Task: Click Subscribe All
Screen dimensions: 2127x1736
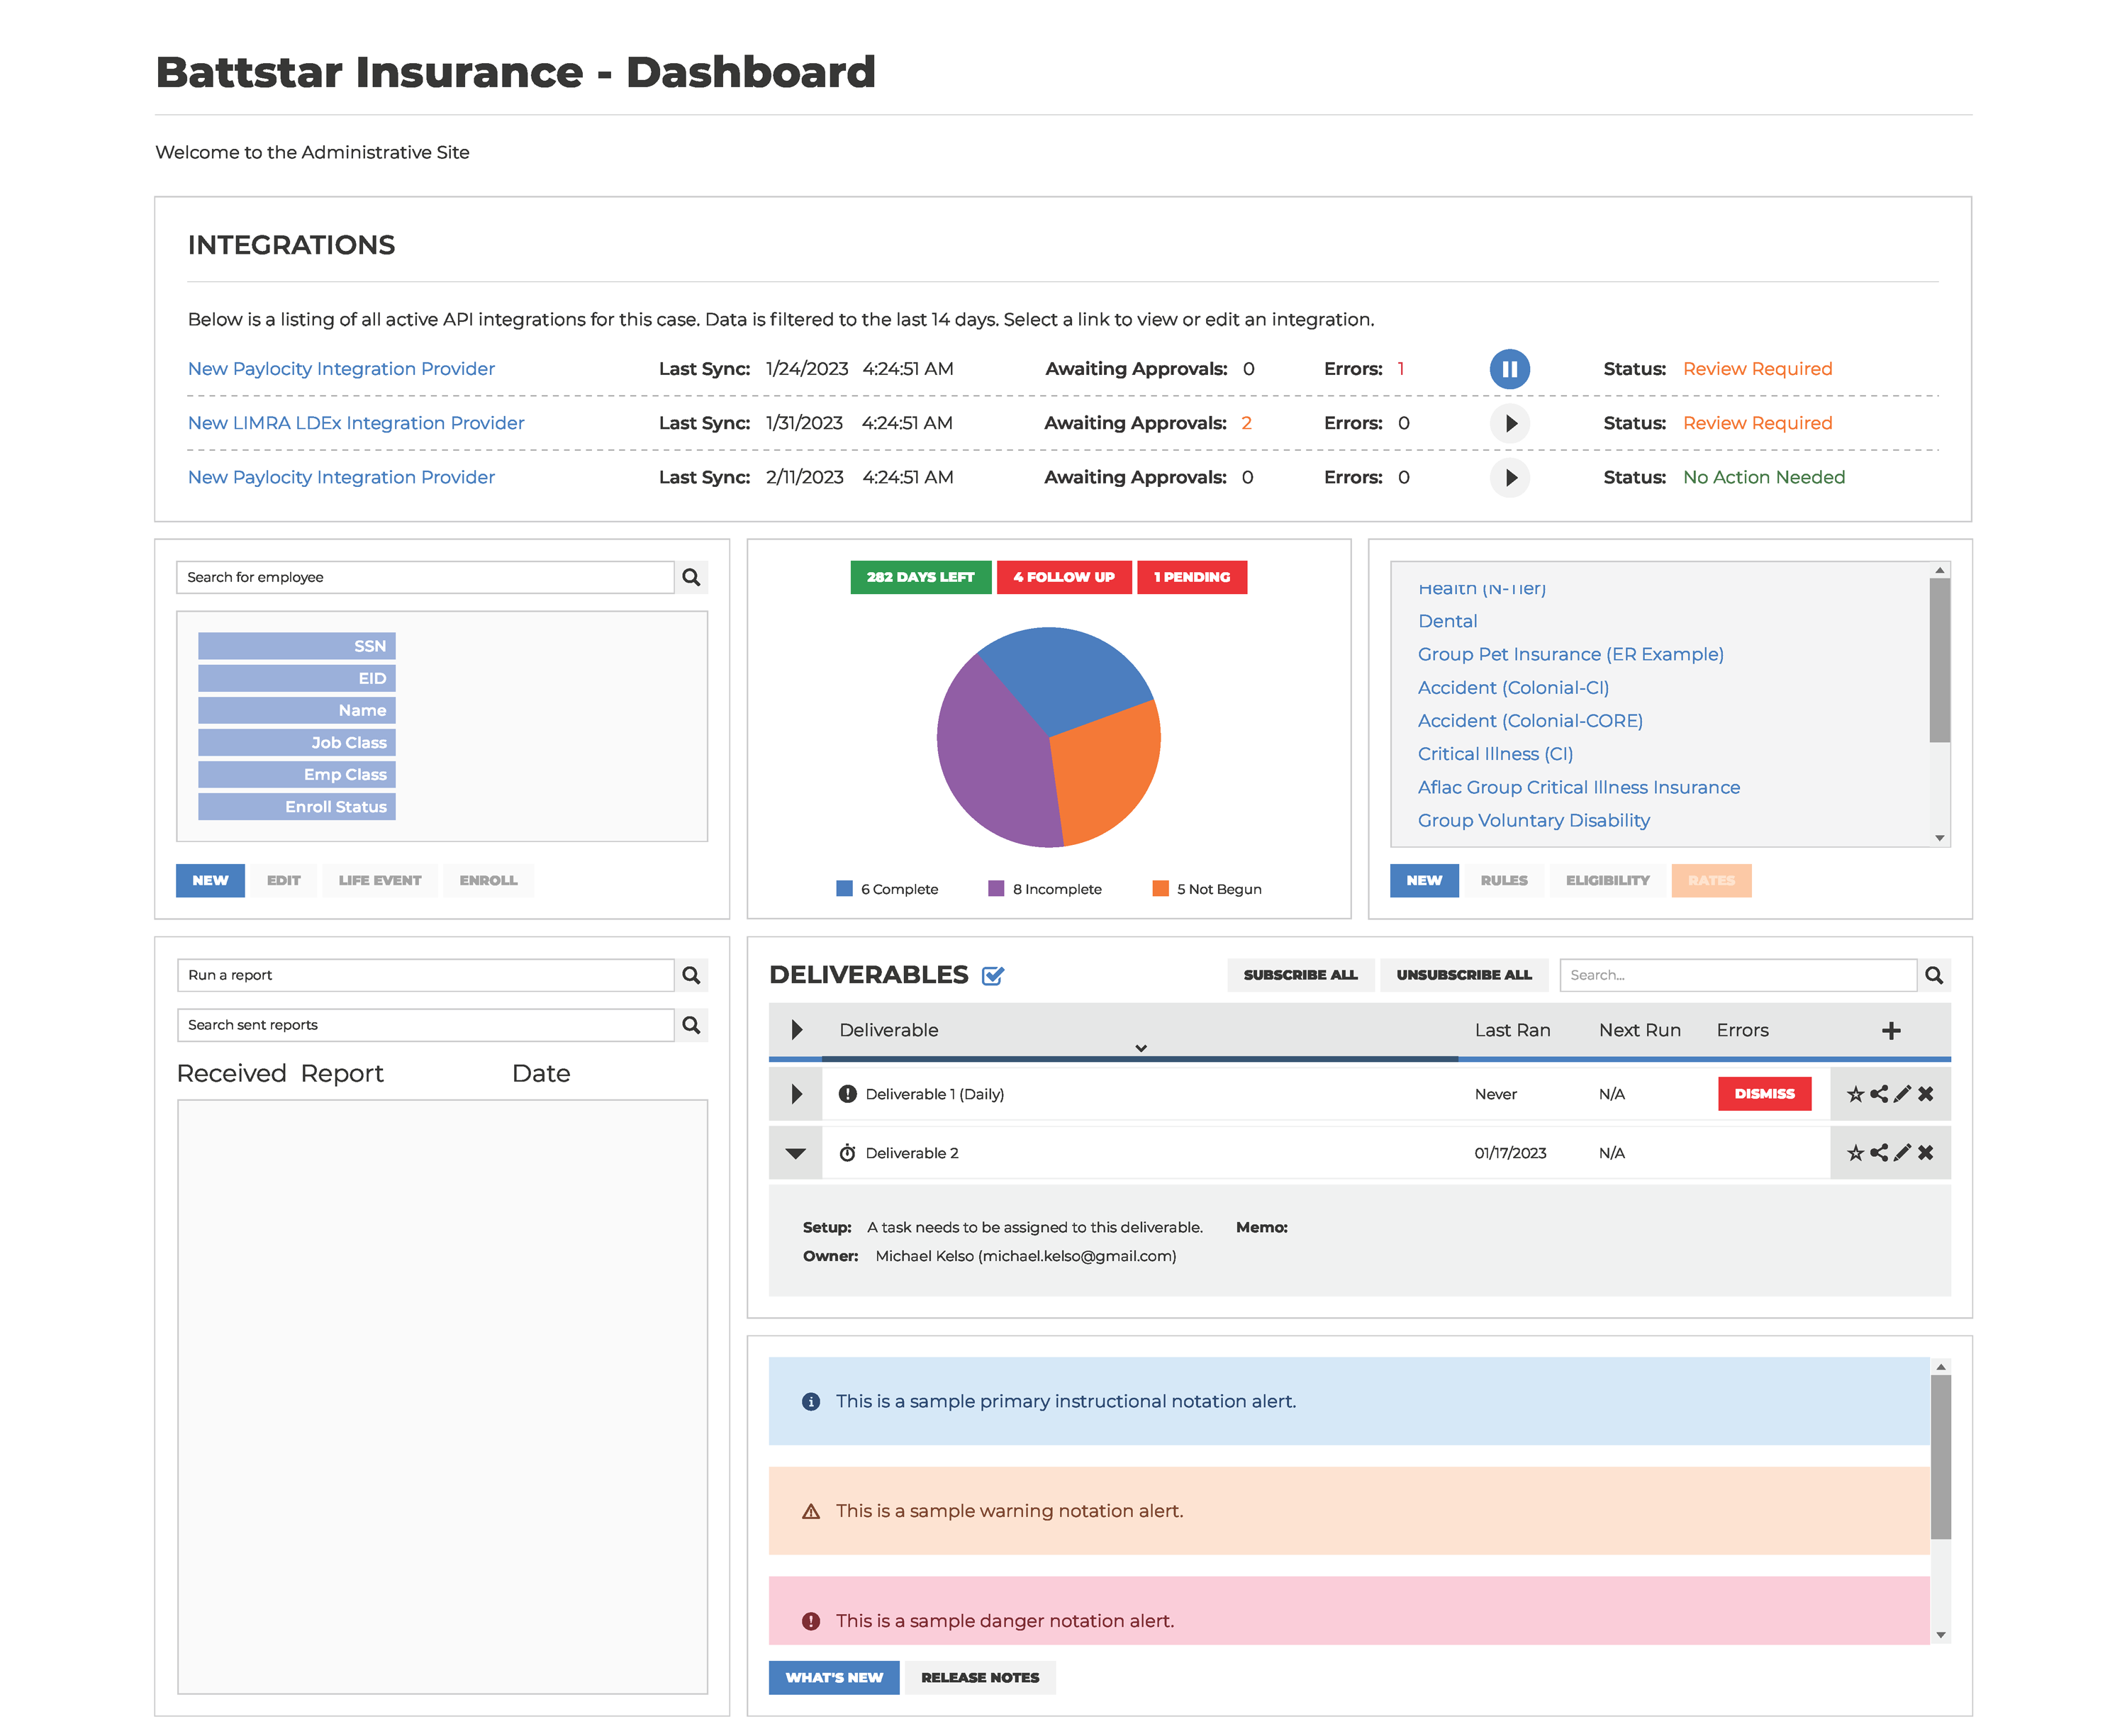Action: point(1300,975)
